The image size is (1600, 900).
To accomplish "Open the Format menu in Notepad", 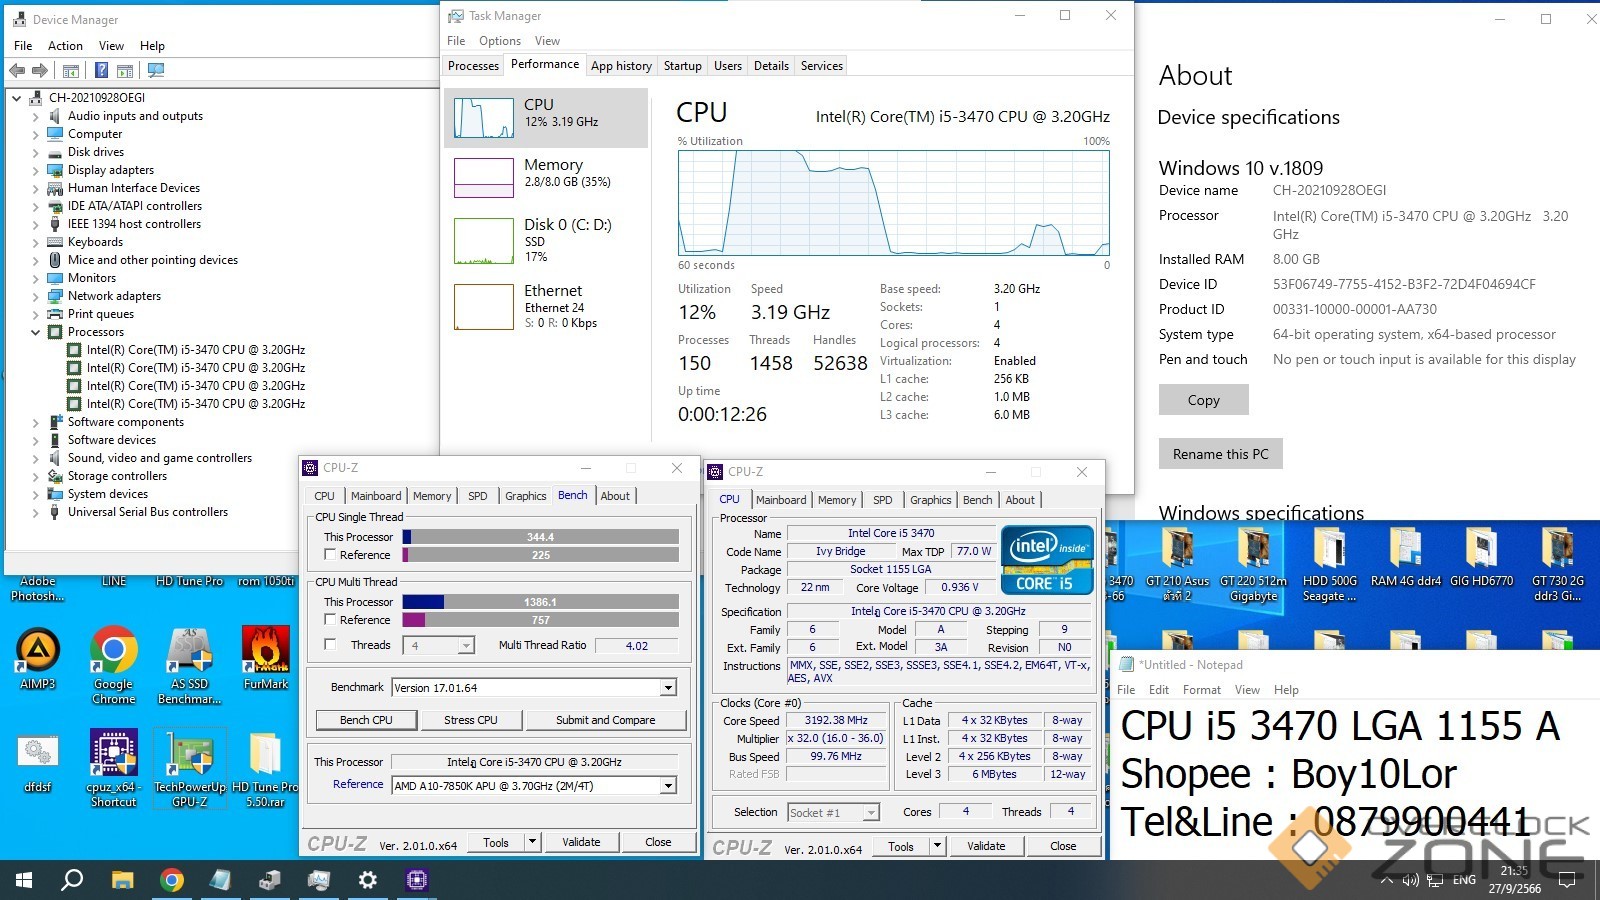I will pos(1202,690).
